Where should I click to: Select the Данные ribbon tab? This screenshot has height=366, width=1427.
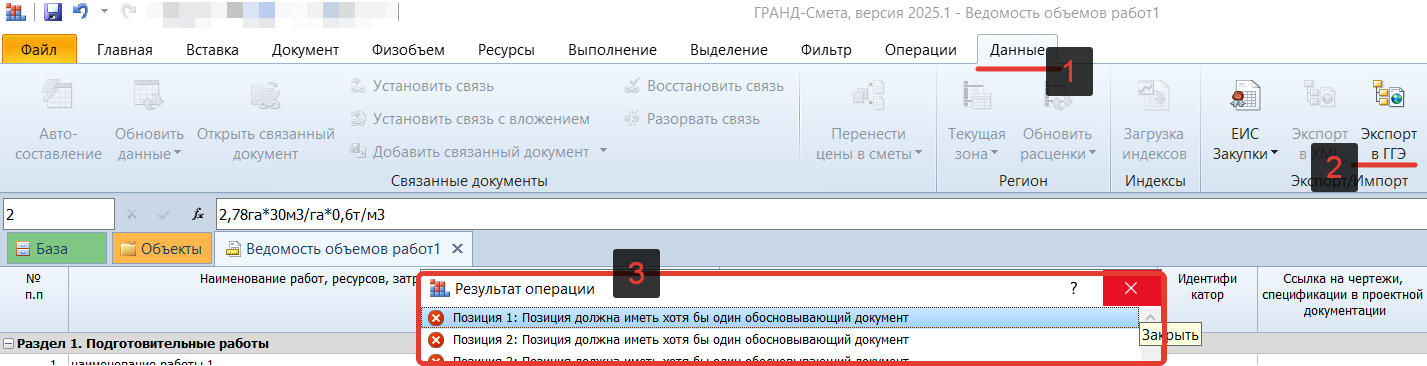point(1017,50)
